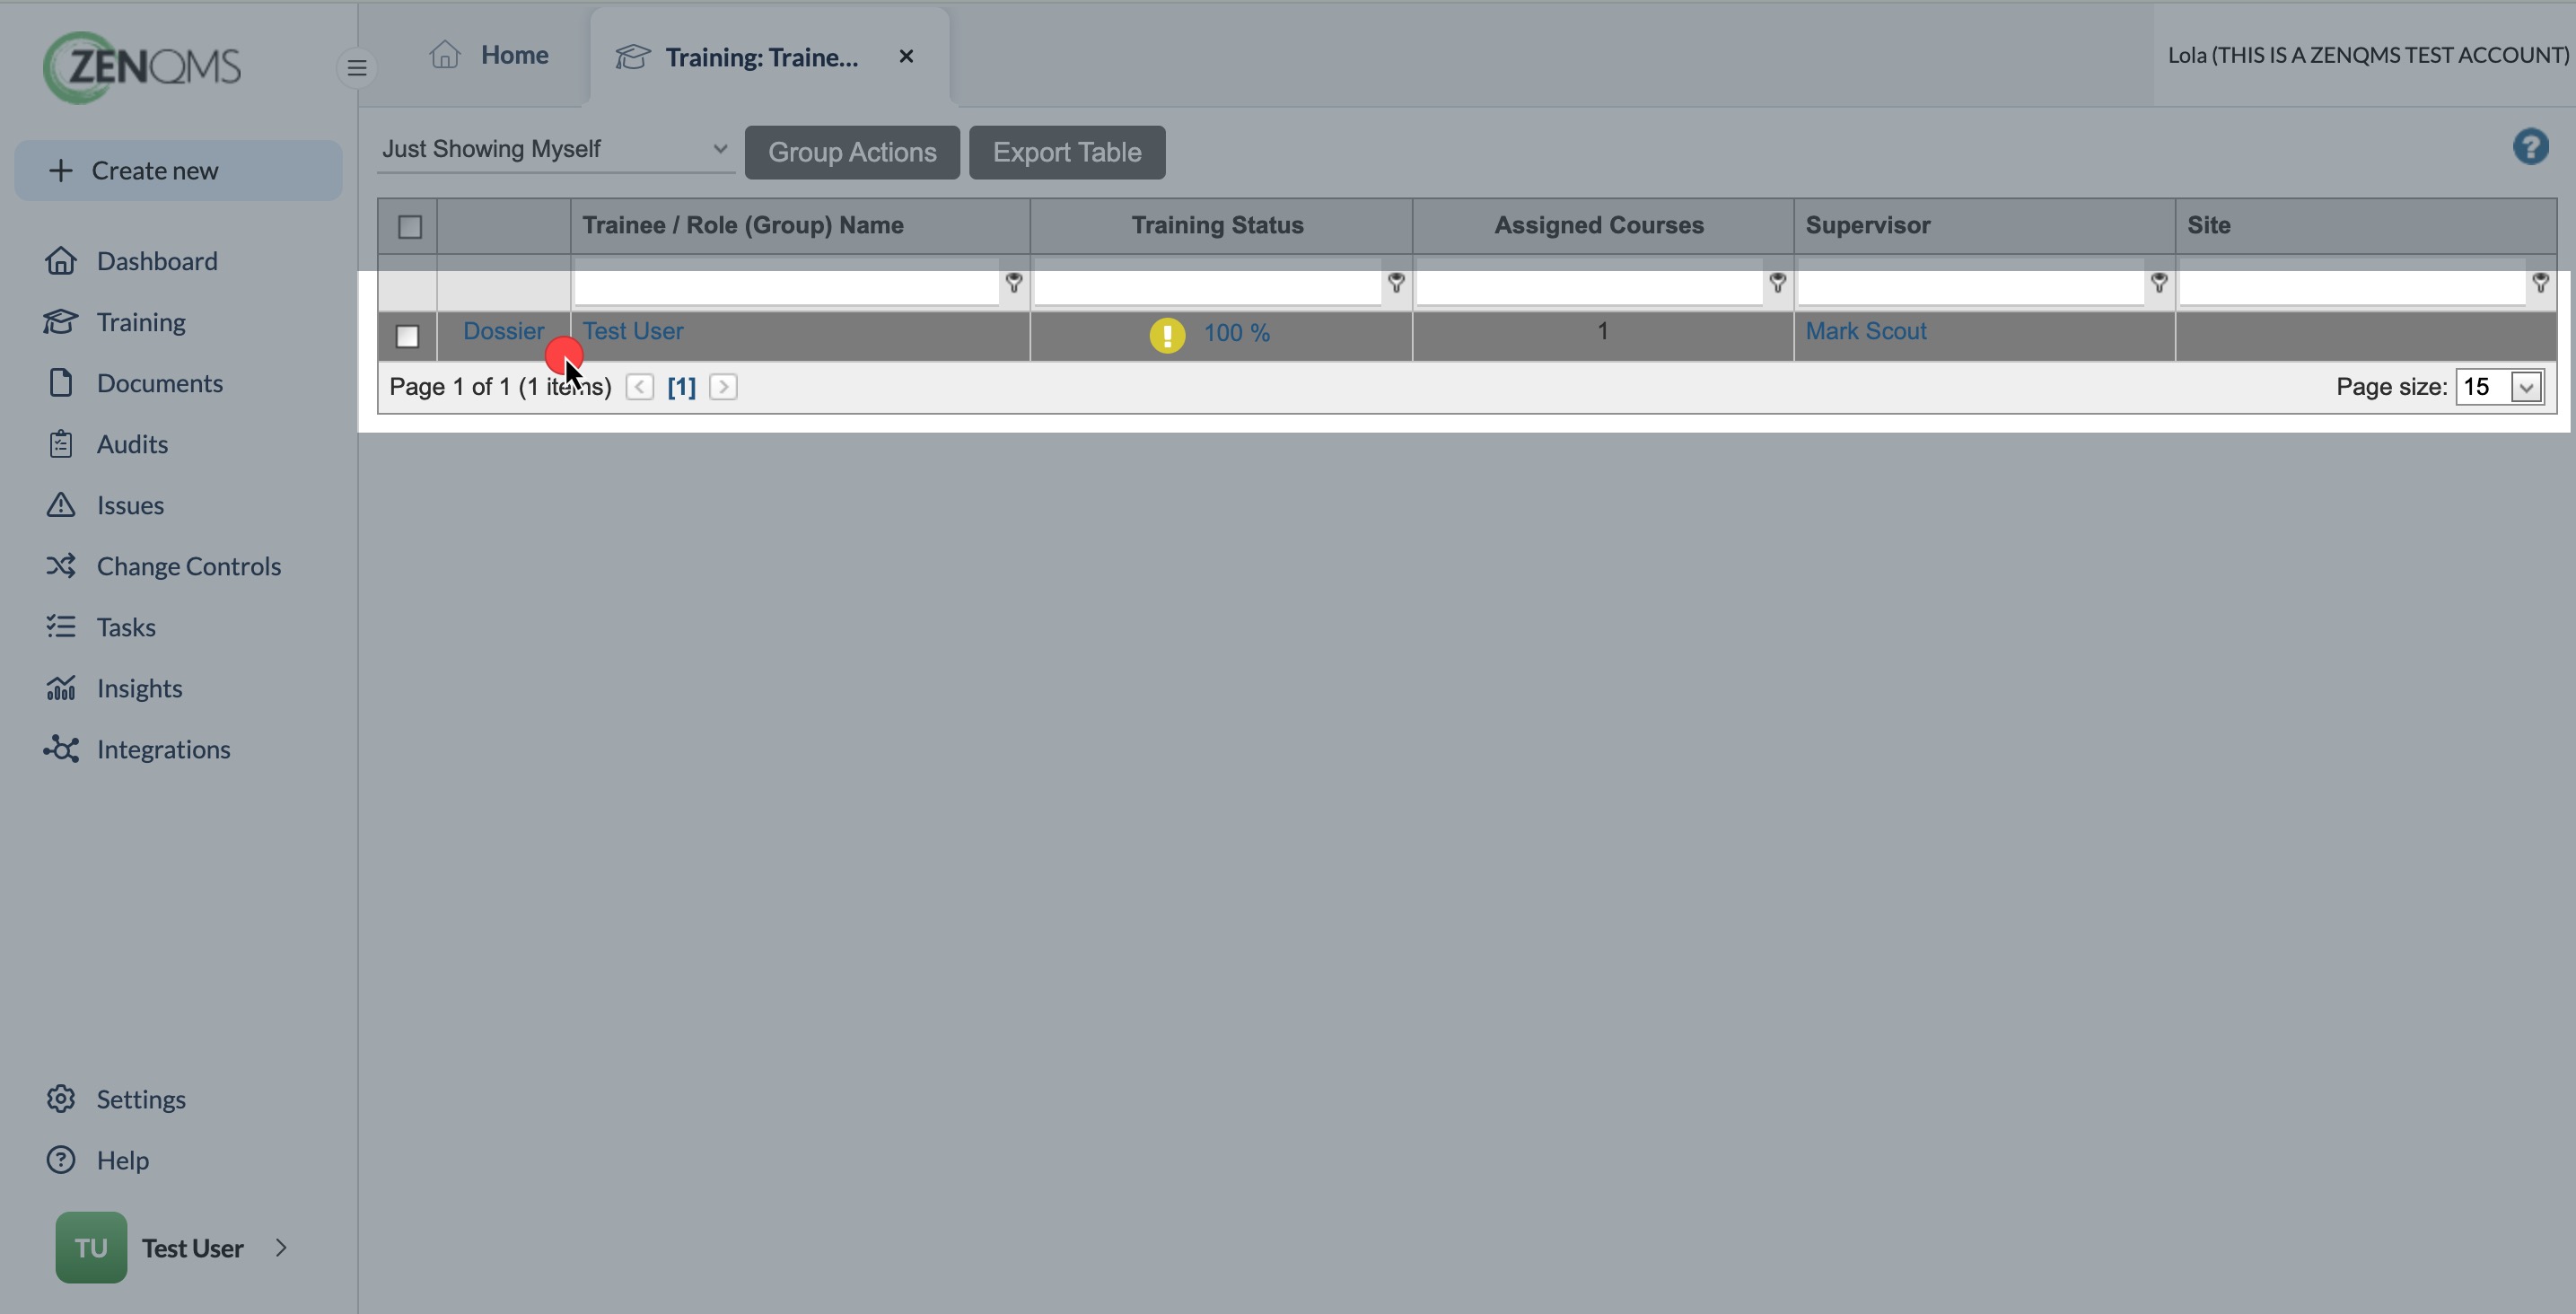The width and height of the screenshot is (2576, 1314).
Task: Click the assigned courses value 1
Action: click(1602, 331)
